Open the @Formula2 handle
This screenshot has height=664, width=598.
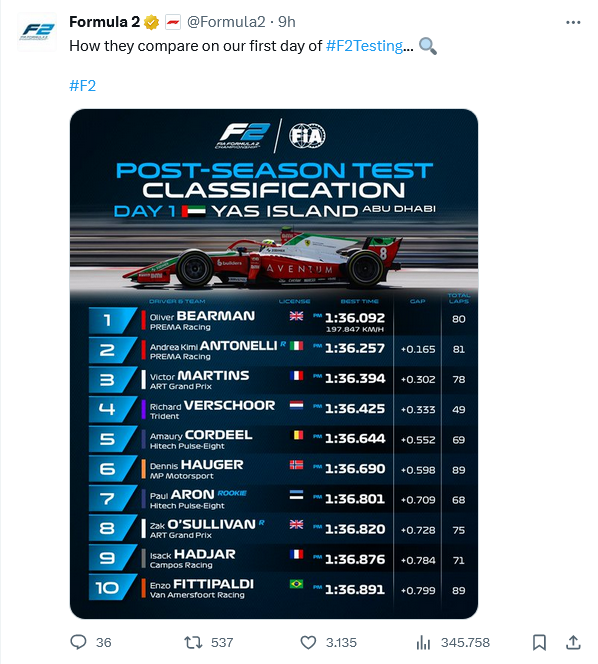pos(226,22)
